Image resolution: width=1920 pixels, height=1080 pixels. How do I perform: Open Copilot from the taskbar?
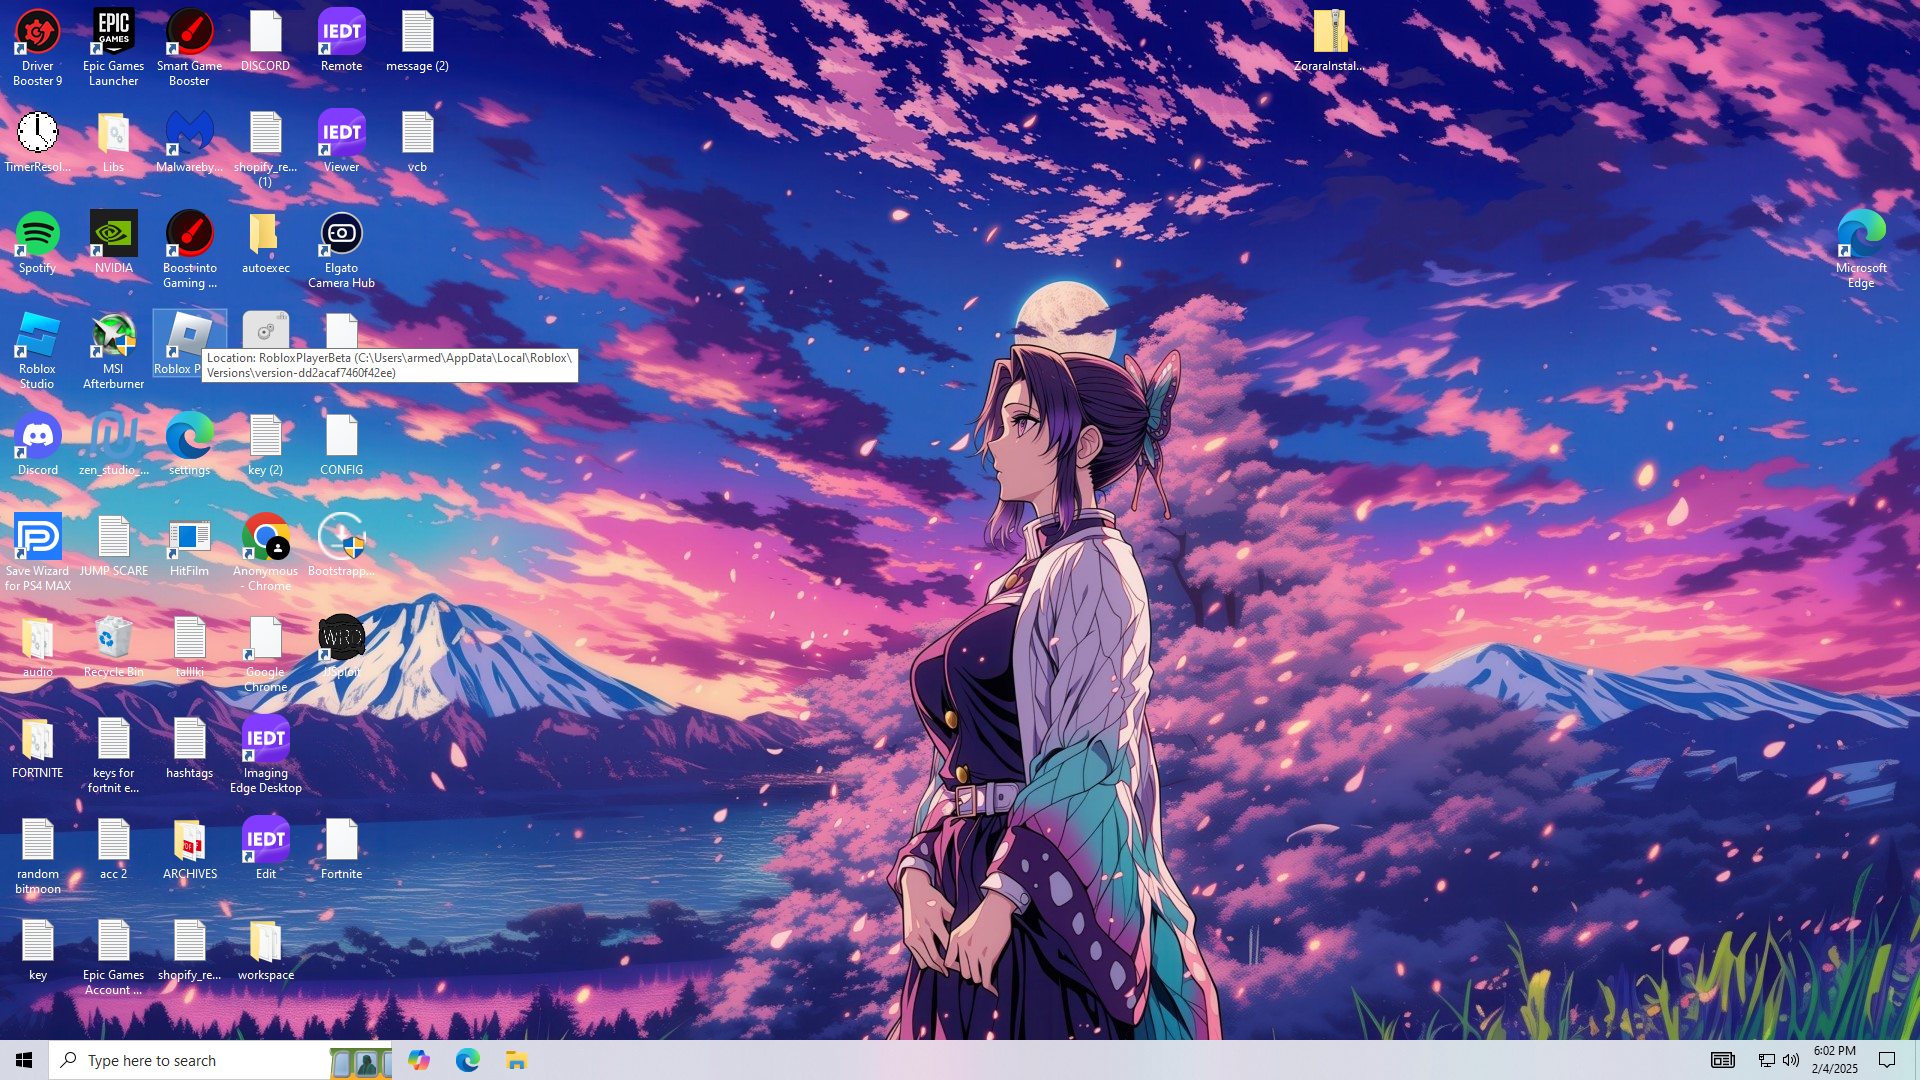tap(419, 1060)
